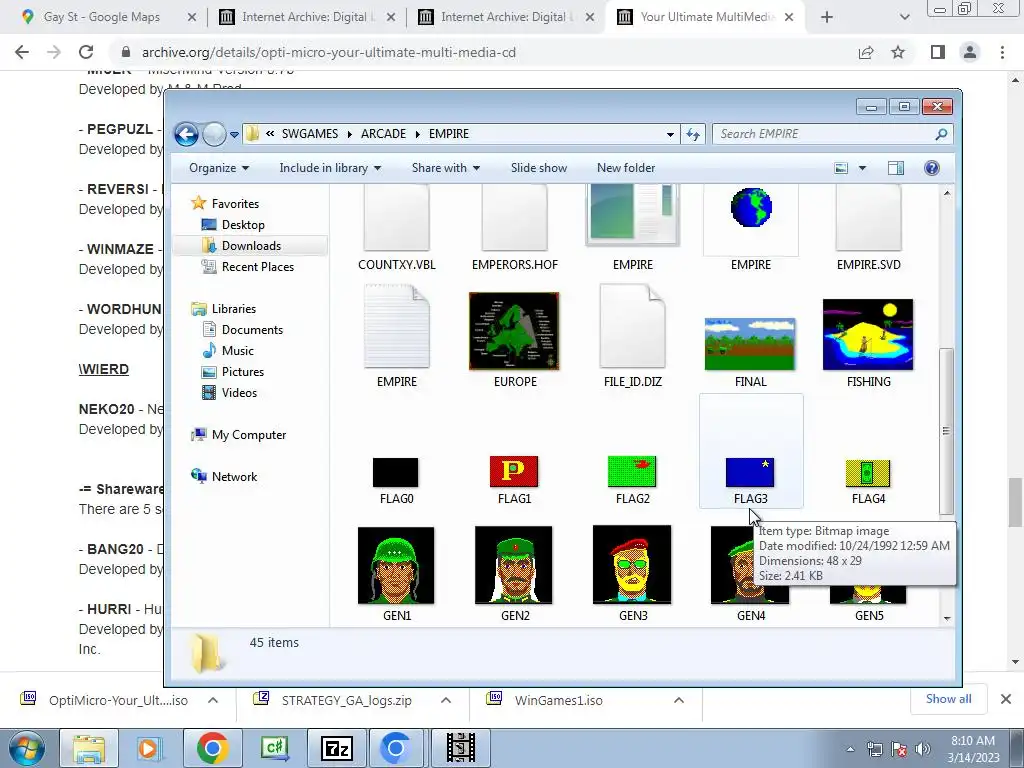Open the Pictures library
This screenshot has height=768, width=1024.
point(242,372)
